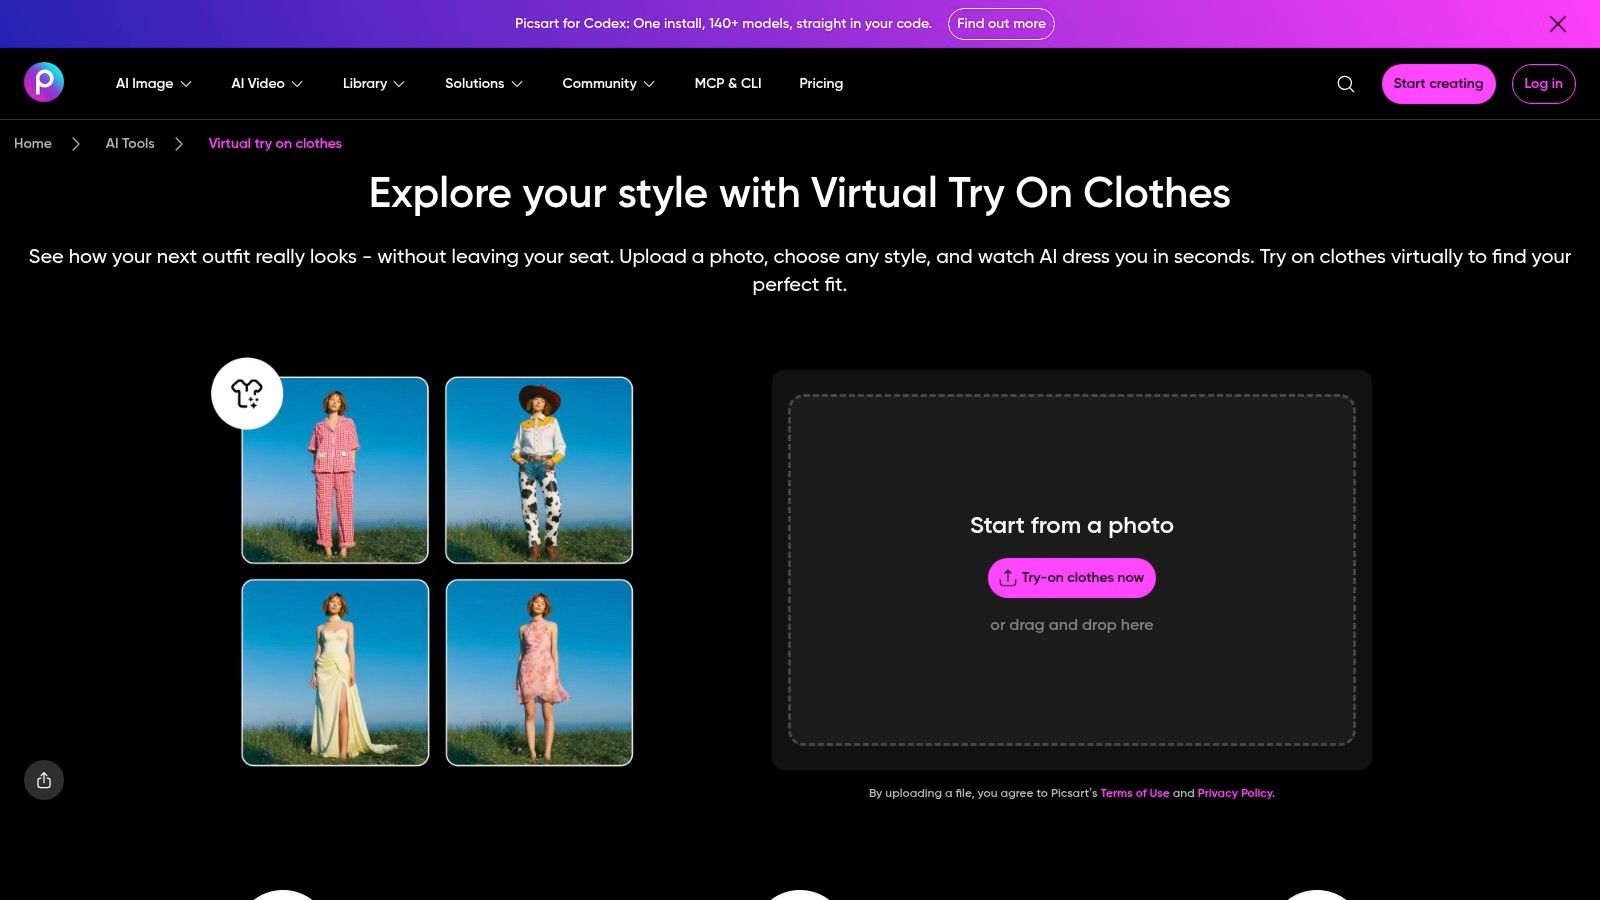Select the pink checkered pajama outfit image
This screenshot has width=1600, height=900.
[x=335, y=470]
